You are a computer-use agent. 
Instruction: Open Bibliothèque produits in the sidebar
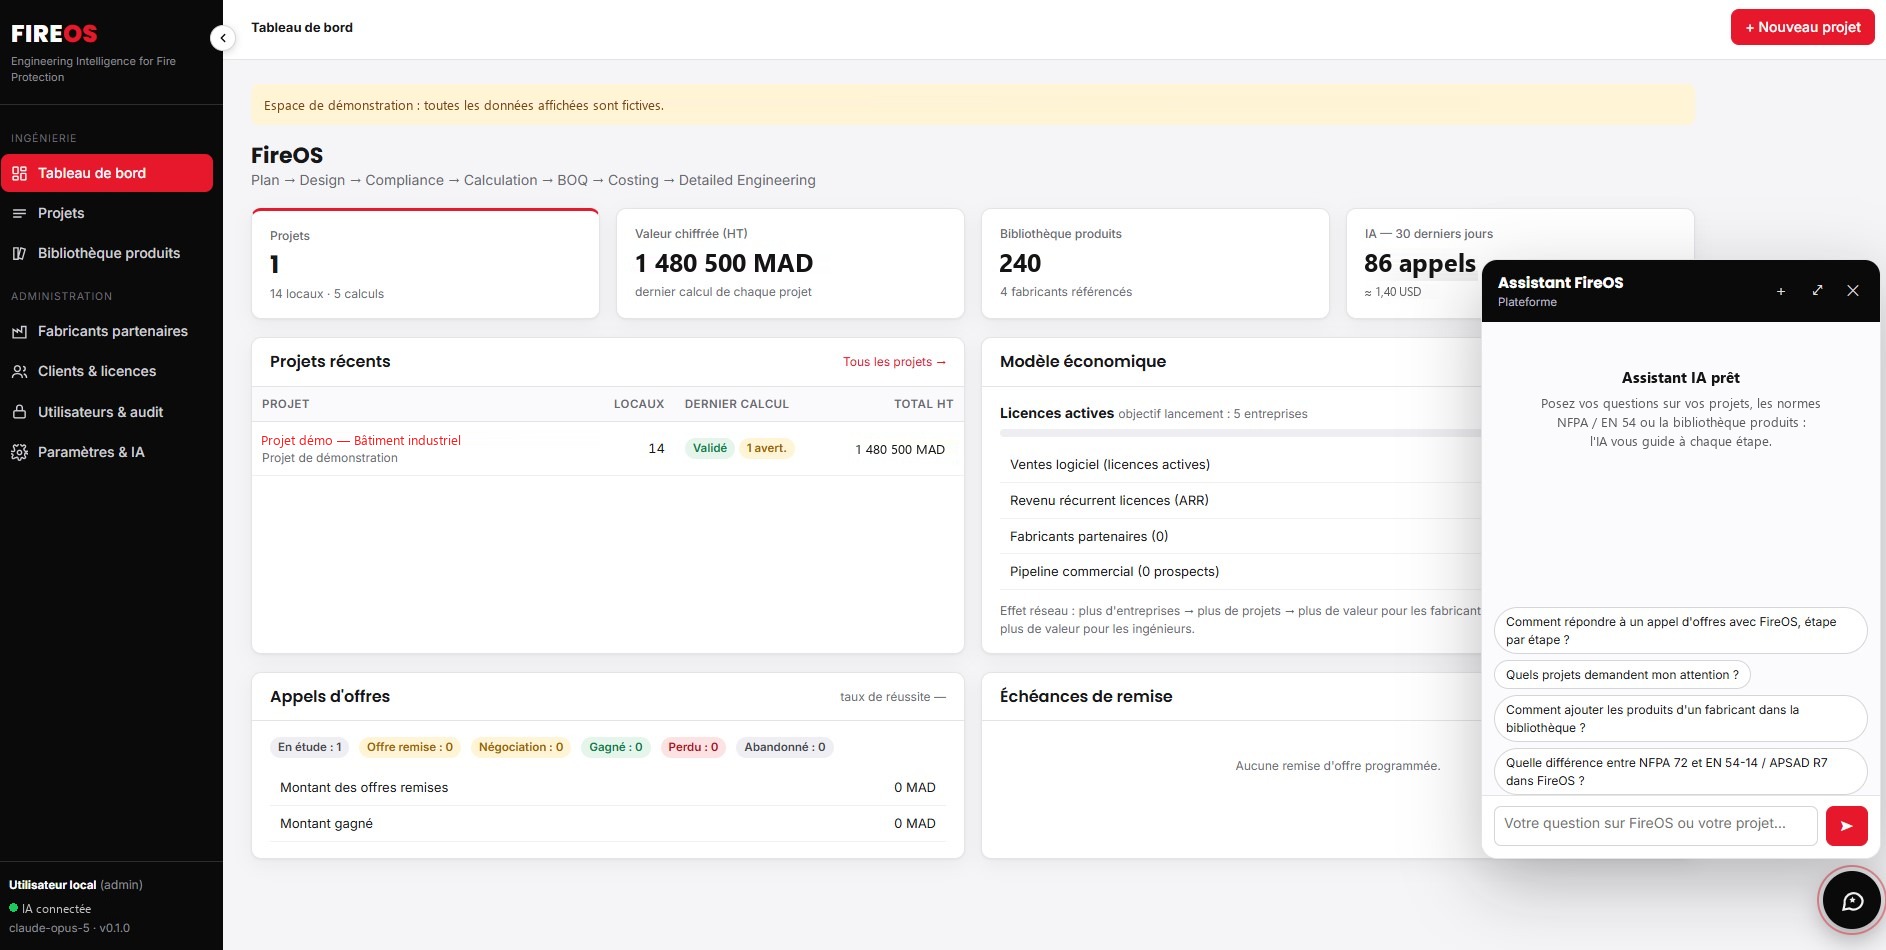(107, 253)
